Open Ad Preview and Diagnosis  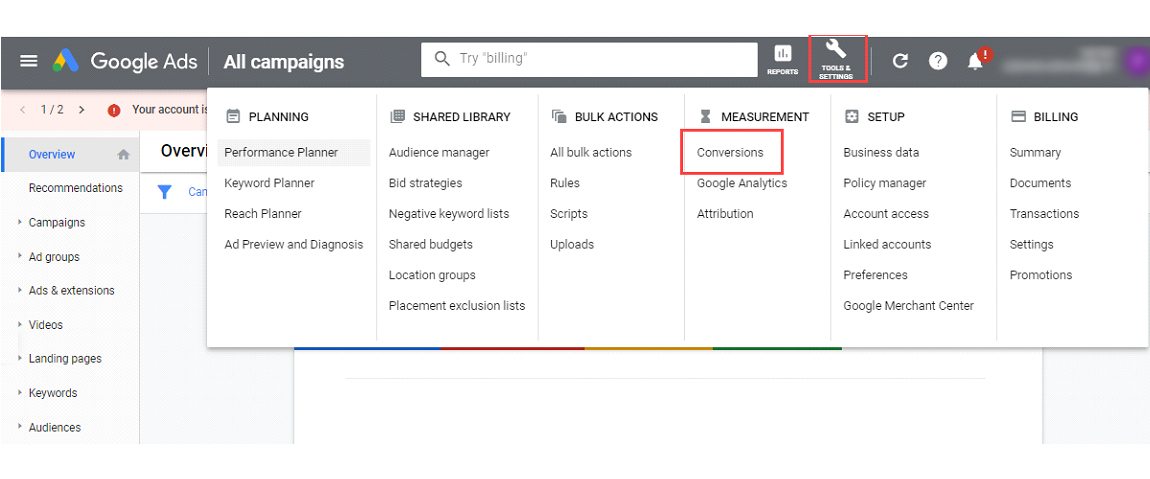point(293,244)
